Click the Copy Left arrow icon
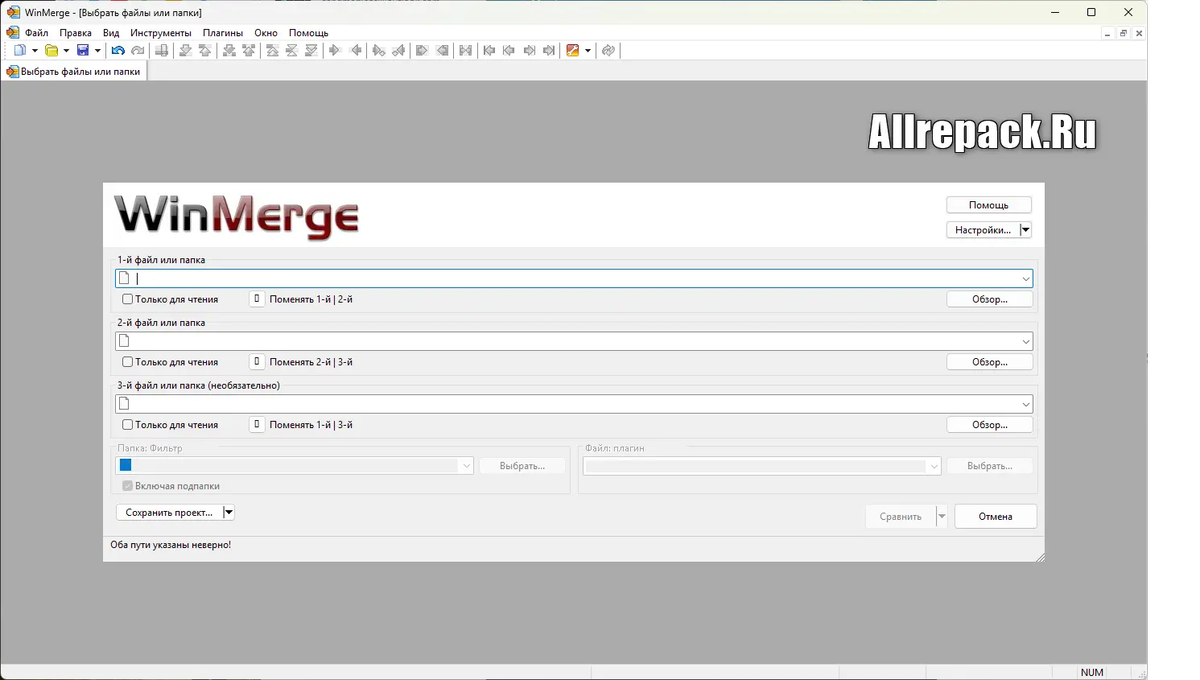The image size is (1200, 680). (x=356, y=50)
